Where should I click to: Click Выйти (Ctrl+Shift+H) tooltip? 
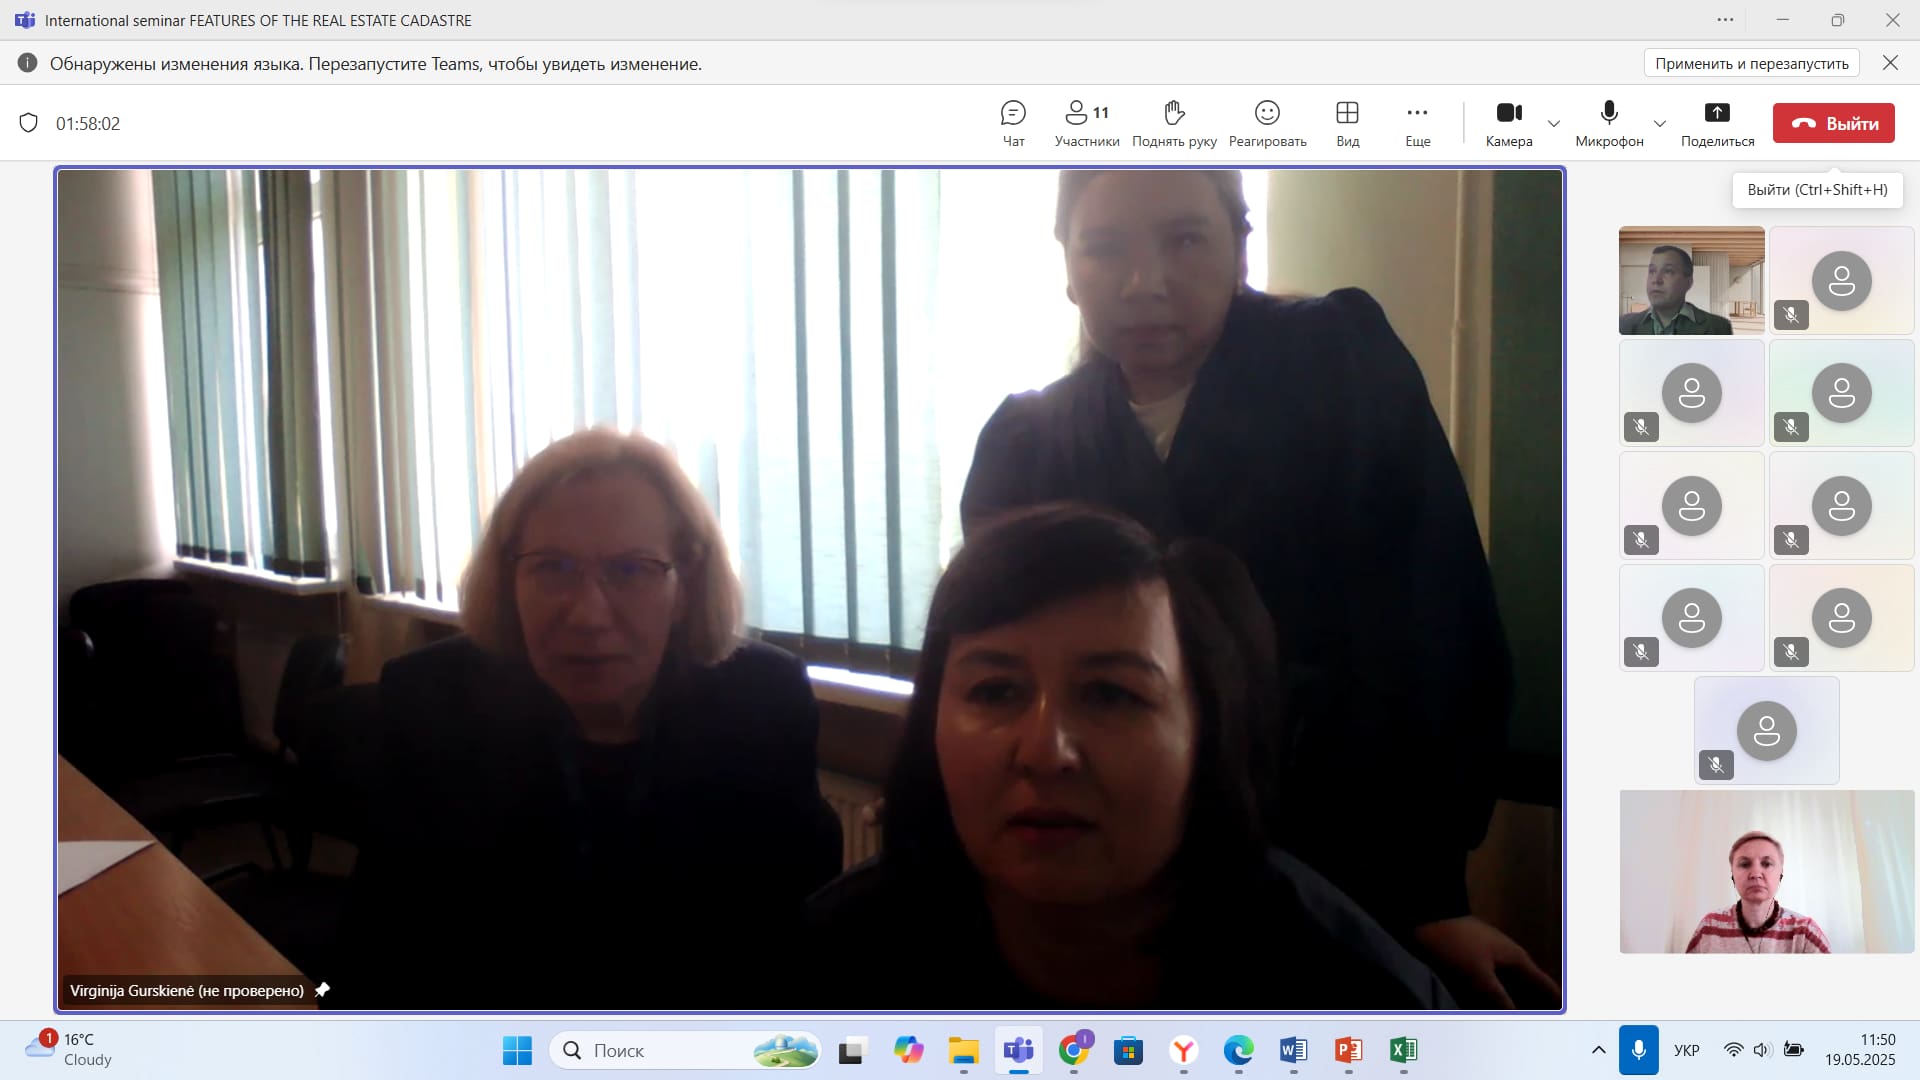[x=1817, y=190]
